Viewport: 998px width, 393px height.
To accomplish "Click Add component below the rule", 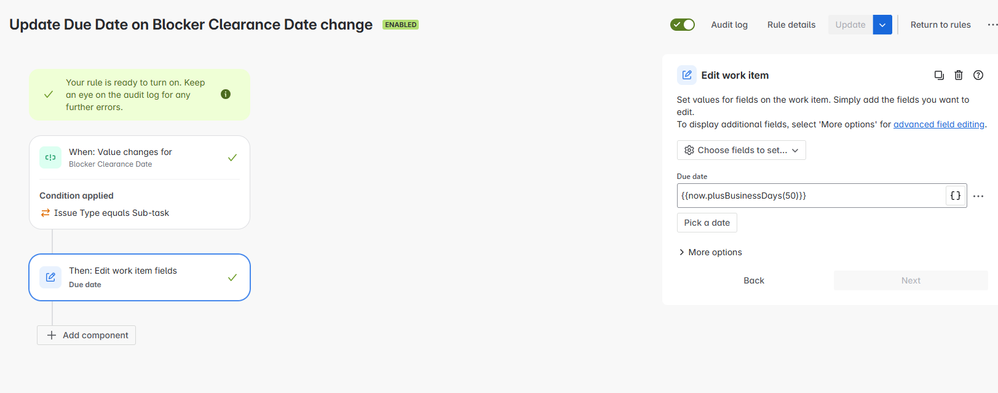I will pyautogui.click(x=87, y=335).
